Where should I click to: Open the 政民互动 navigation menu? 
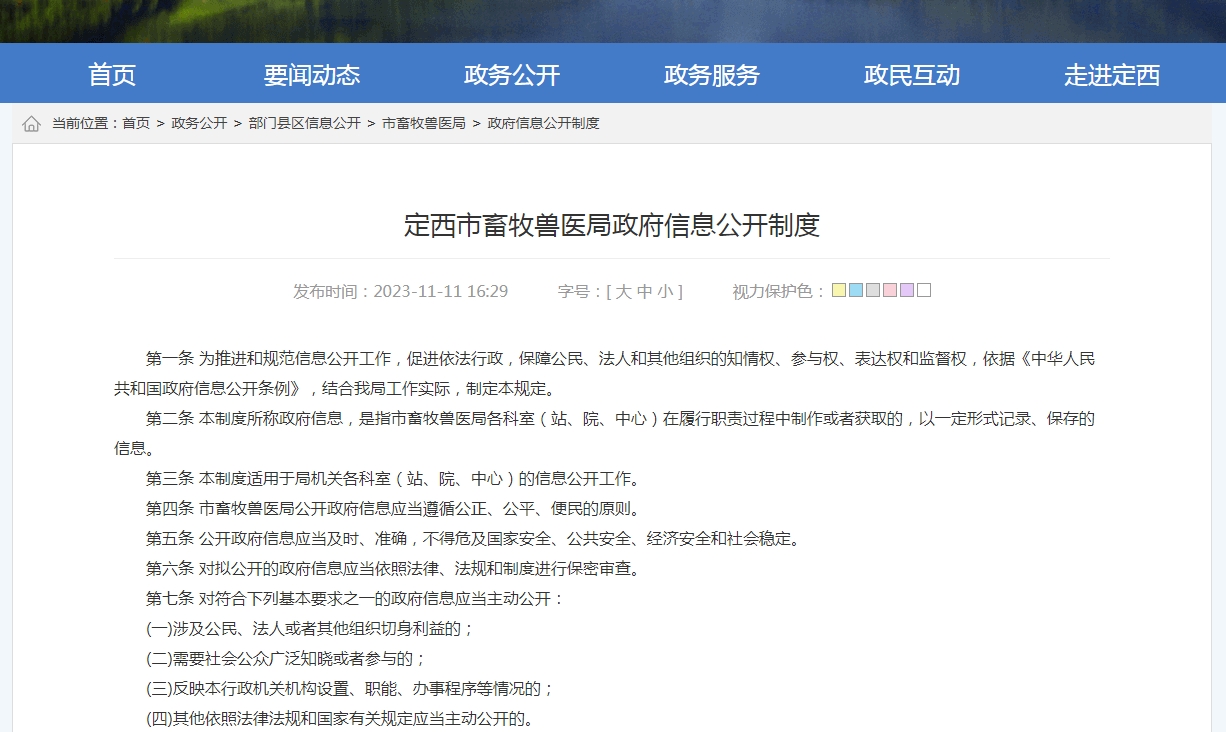tap(911, 74)
